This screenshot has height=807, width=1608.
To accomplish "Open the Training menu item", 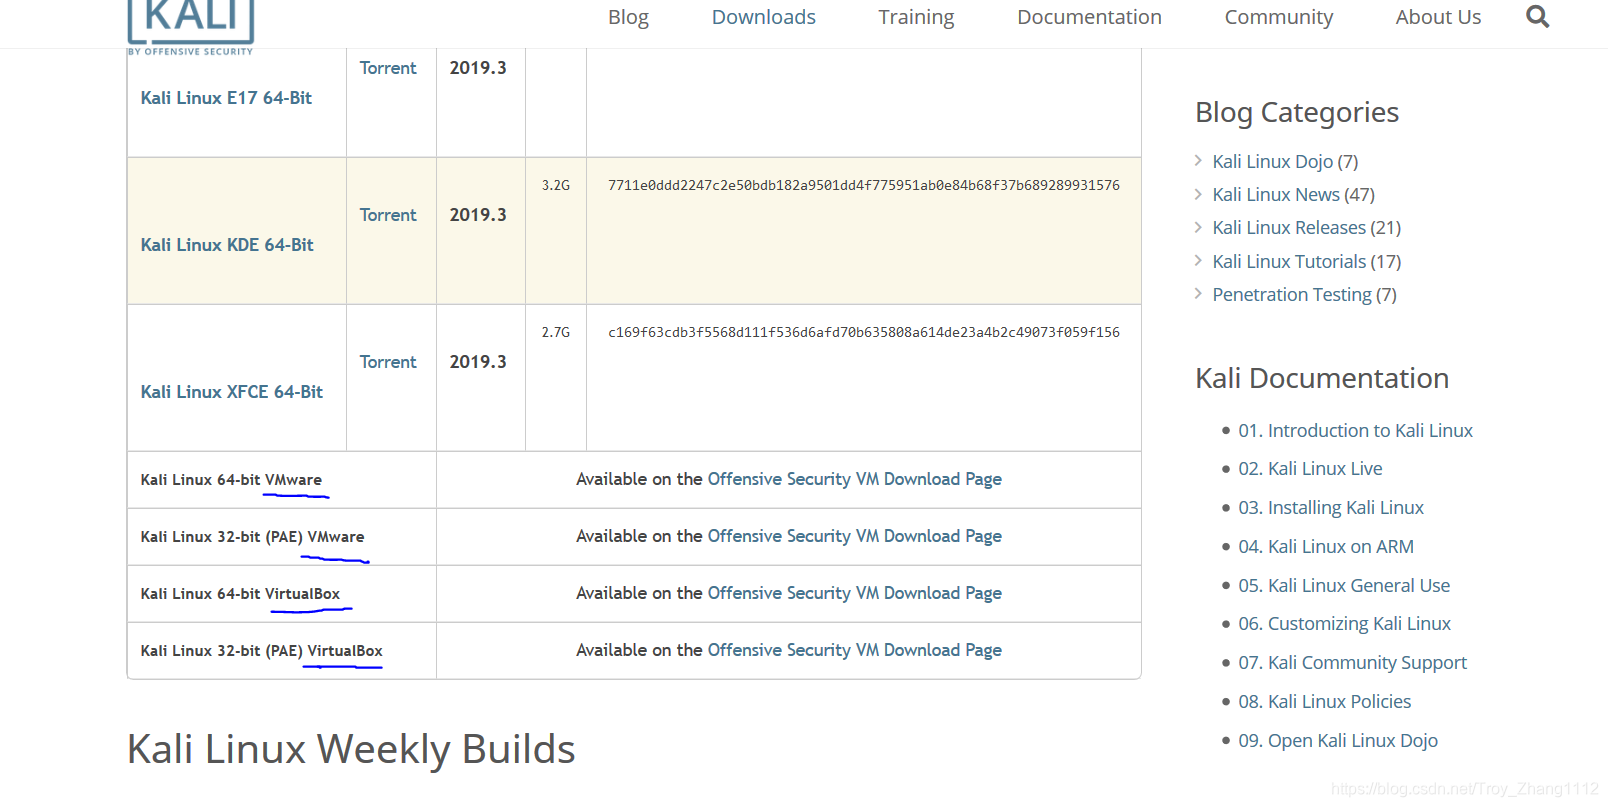I will [x=916, y=17].
